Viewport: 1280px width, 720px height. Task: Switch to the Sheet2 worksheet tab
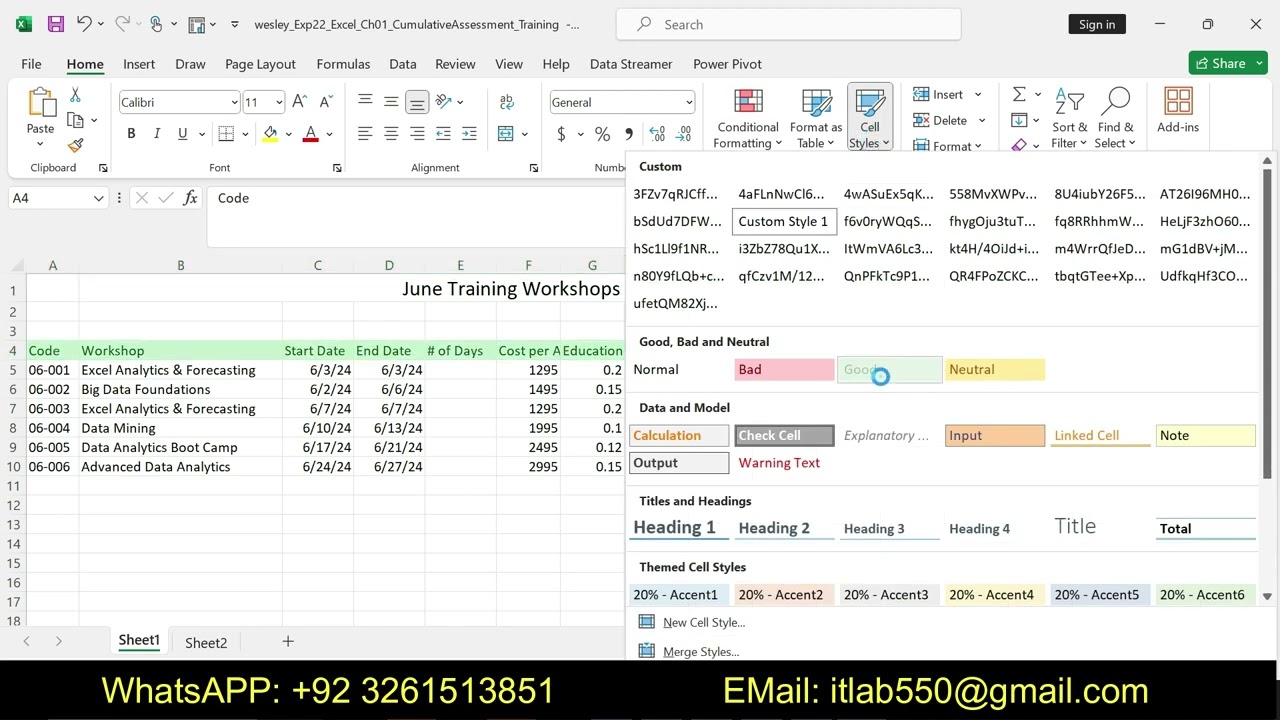pos(206,642)
